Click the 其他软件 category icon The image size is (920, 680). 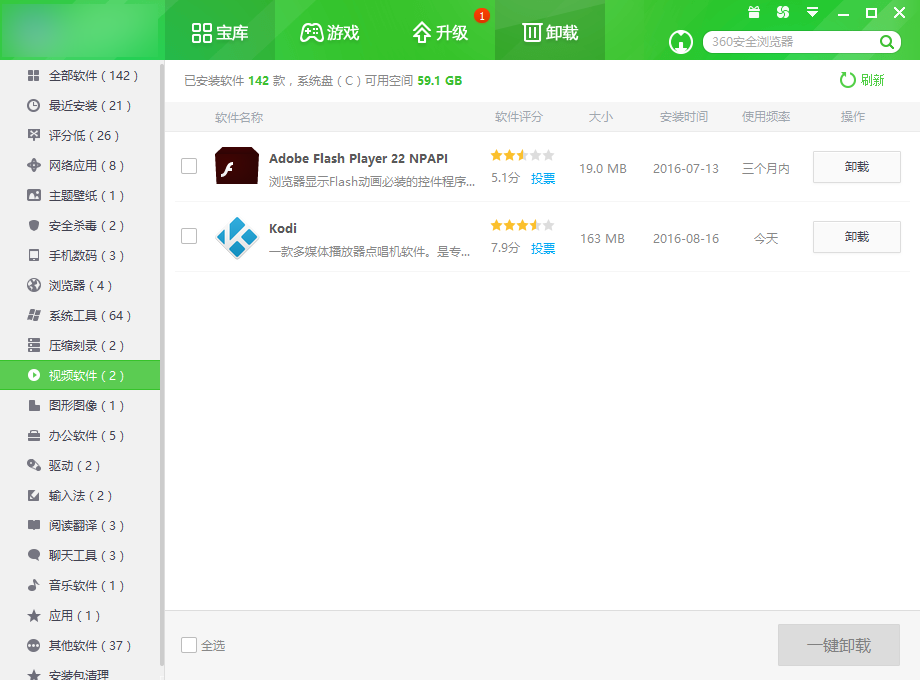pyautogui.click(x=34, y=645)
